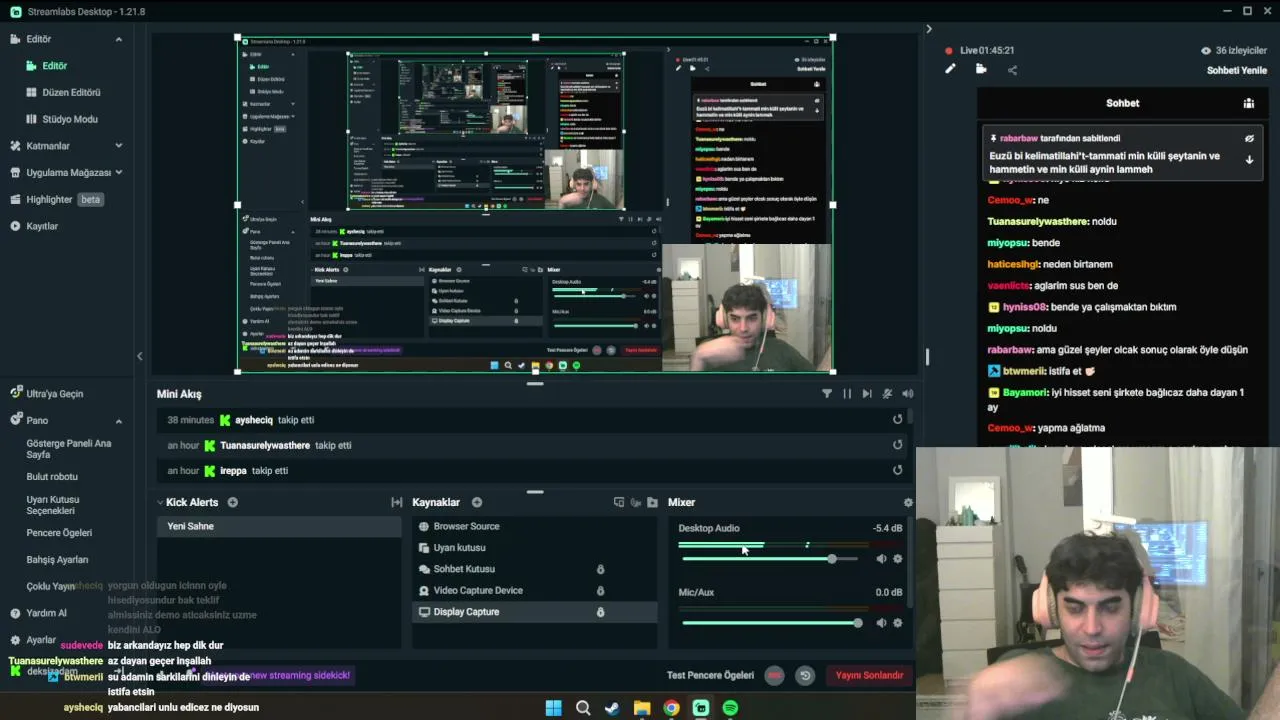
Task: Open the Mixer advanced audio settings gear
Action: [x=908, y=502]
